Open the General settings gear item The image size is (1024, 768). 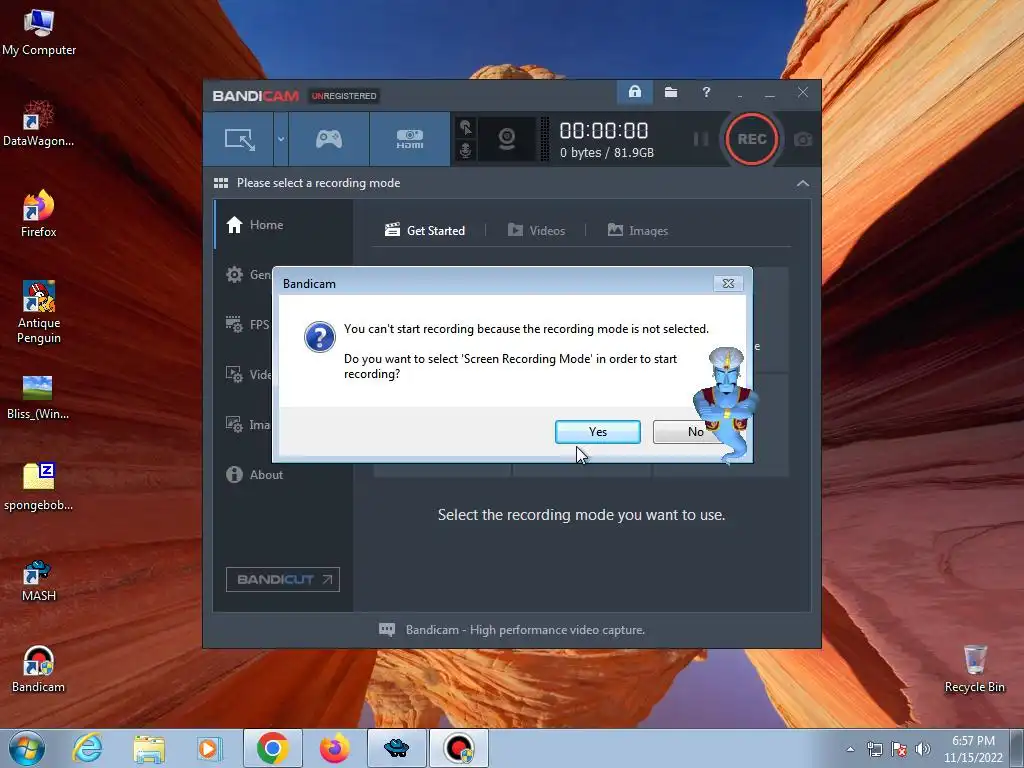click(x=248, y=275)
